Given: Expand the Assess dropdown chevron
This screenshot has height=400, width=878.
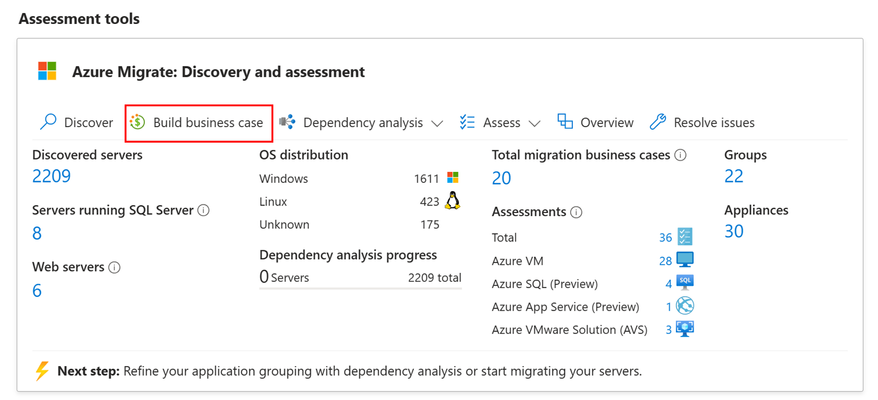Looking at the screenshot, I should [534, 123].
